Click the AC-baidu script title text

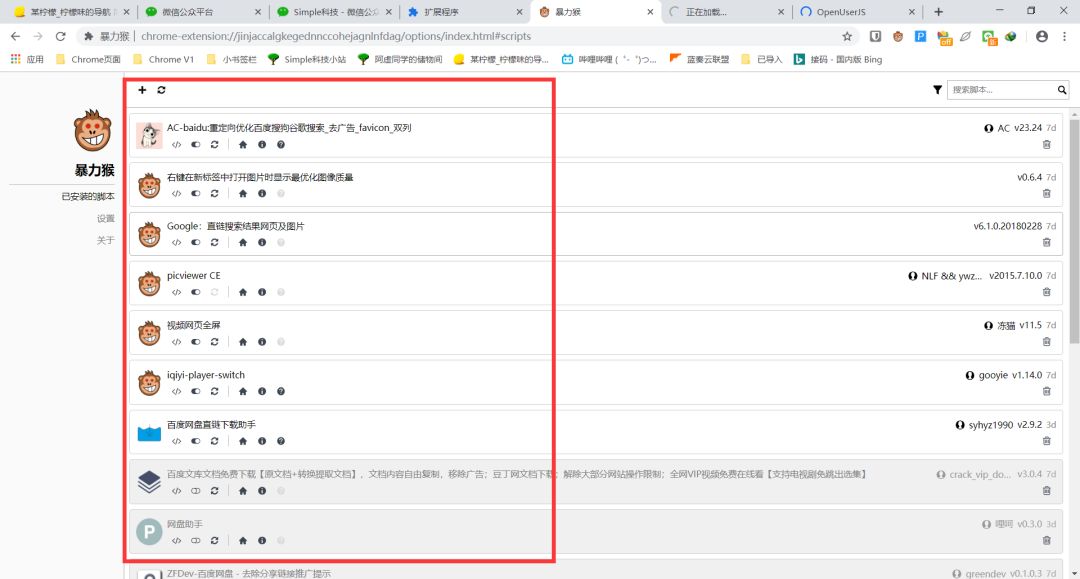click(289, 127)
